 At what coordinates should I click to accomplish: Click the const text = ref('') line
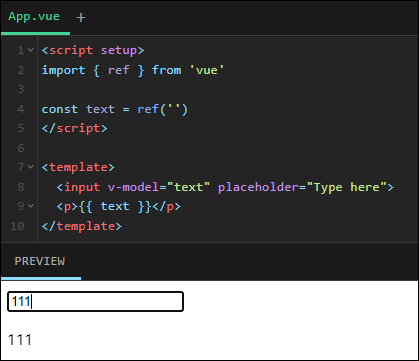point(115,109)
